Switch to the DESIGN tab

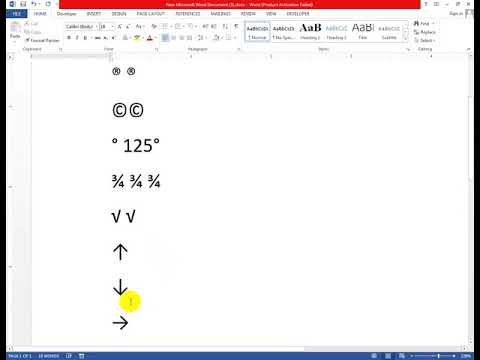pos(119,14)
